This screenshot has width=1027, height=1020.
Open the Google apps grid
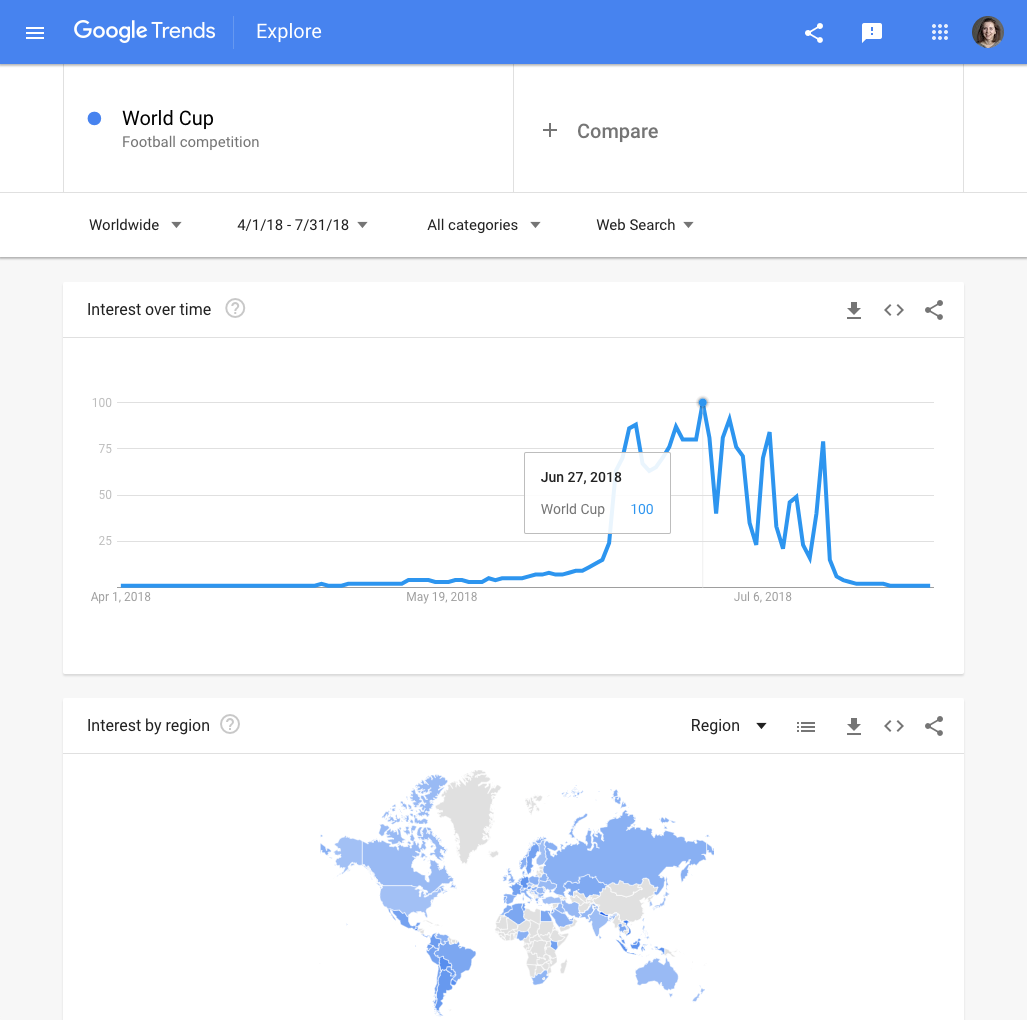pos(940,32)
